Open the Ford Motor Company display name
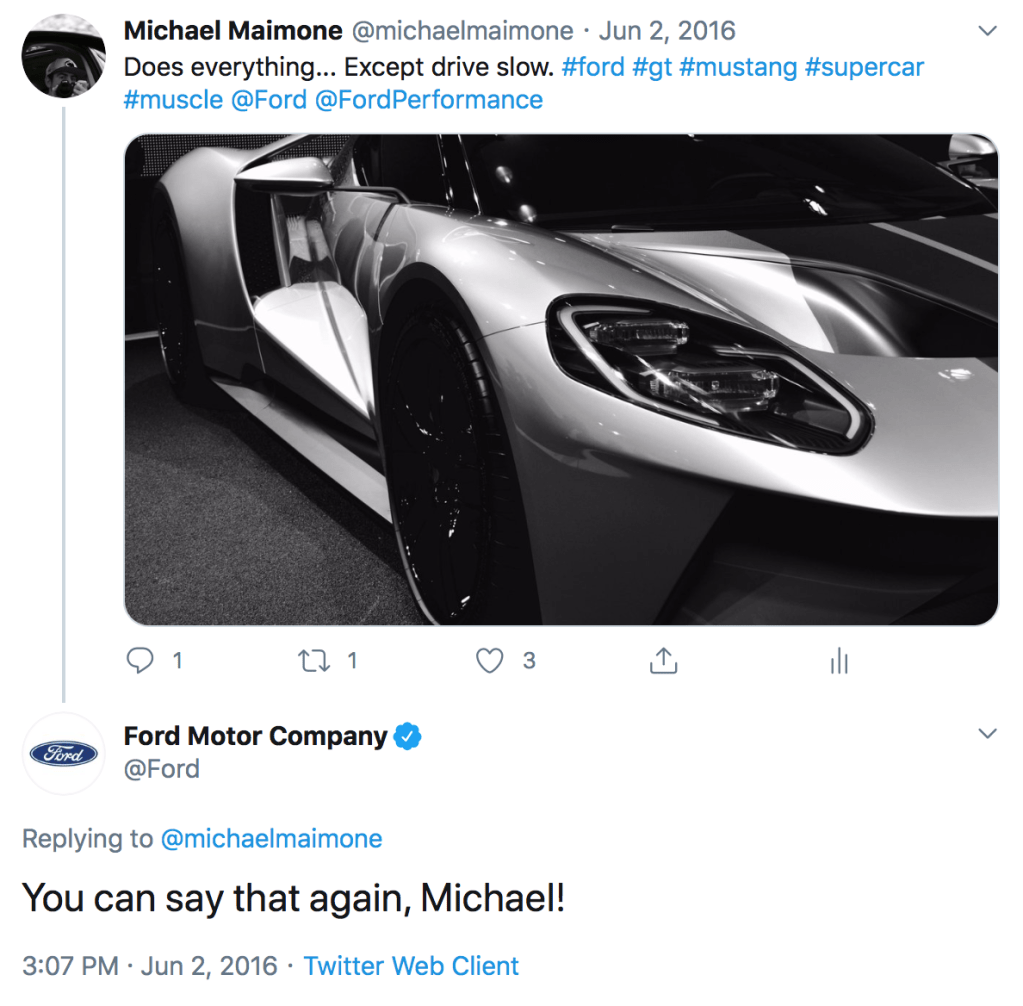1023x1006 pixels. point(255,737)
